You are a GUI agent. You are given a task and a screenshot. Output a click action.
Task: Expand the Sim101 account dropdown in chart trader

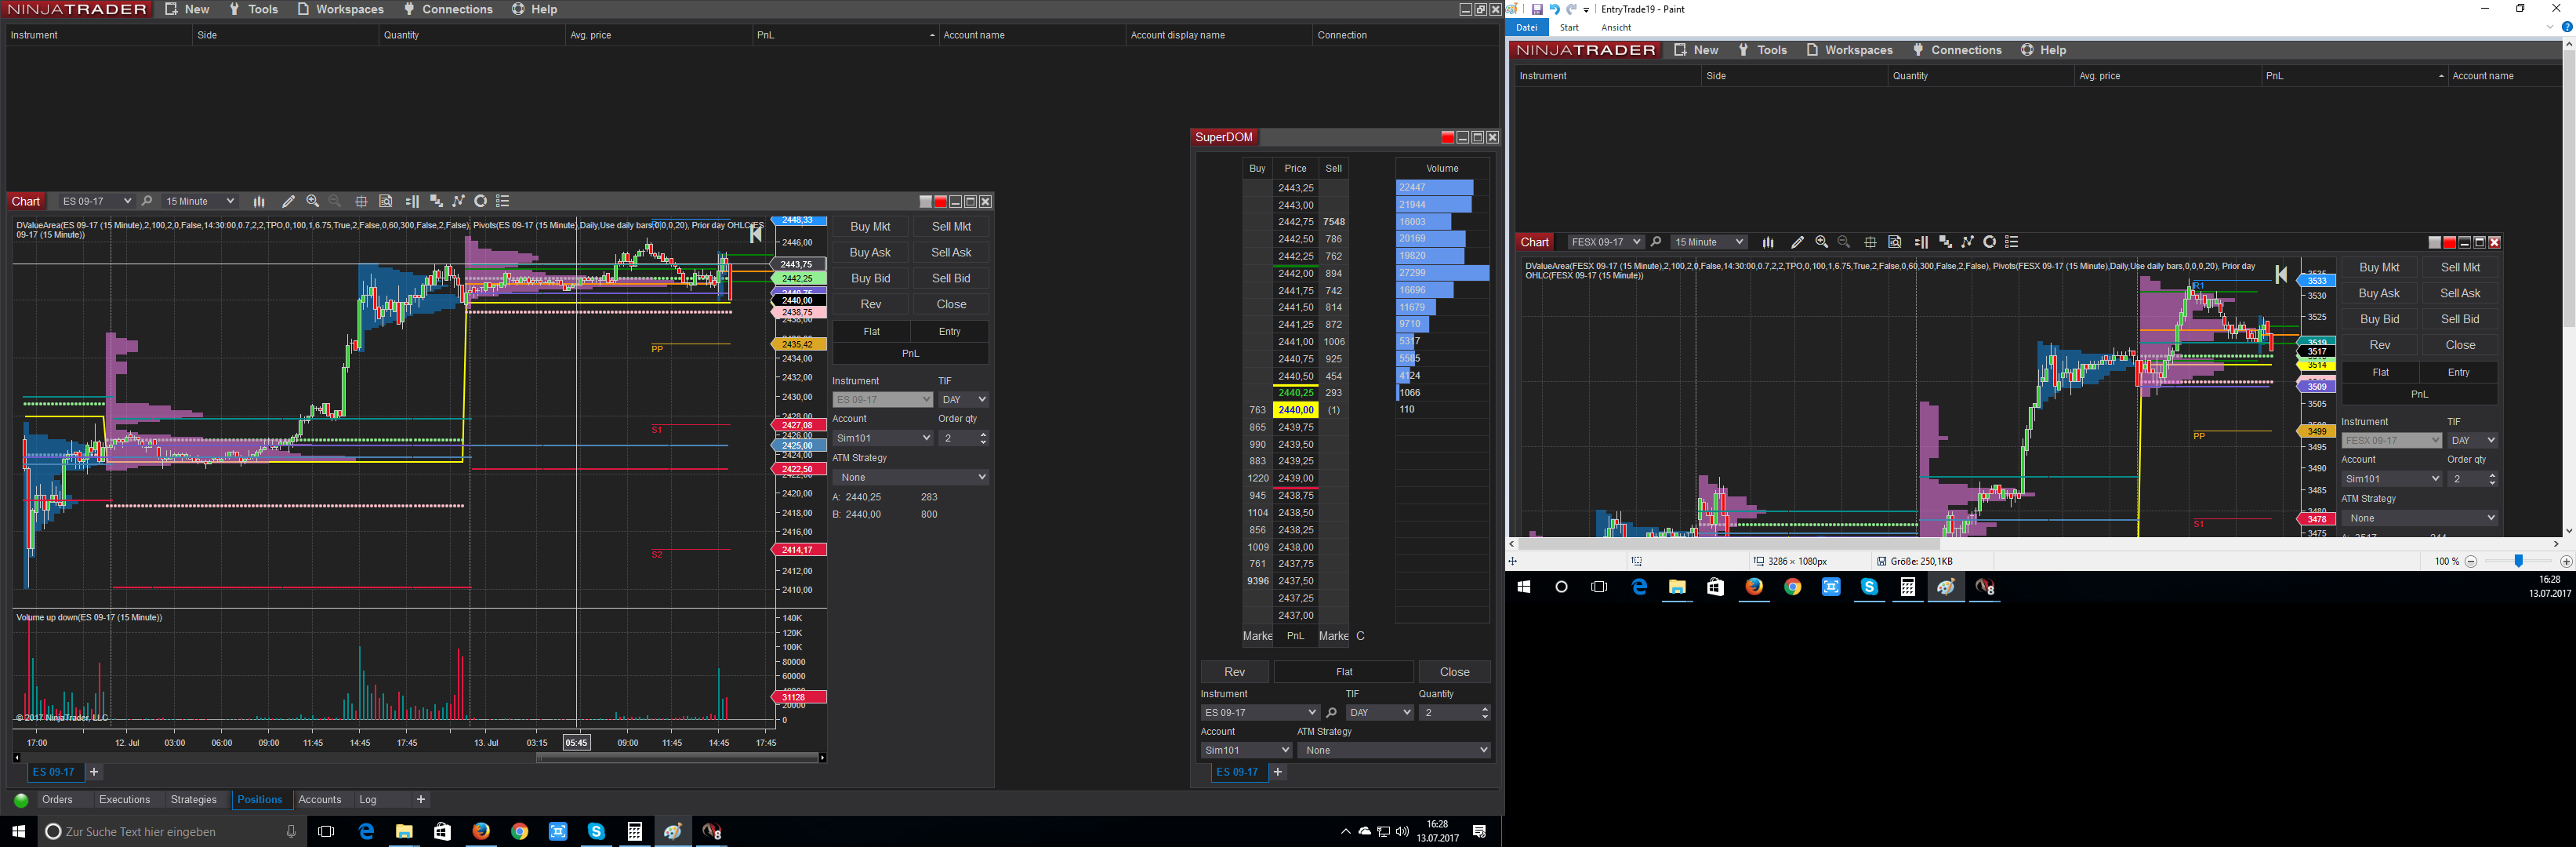click(x=883, y=438)
